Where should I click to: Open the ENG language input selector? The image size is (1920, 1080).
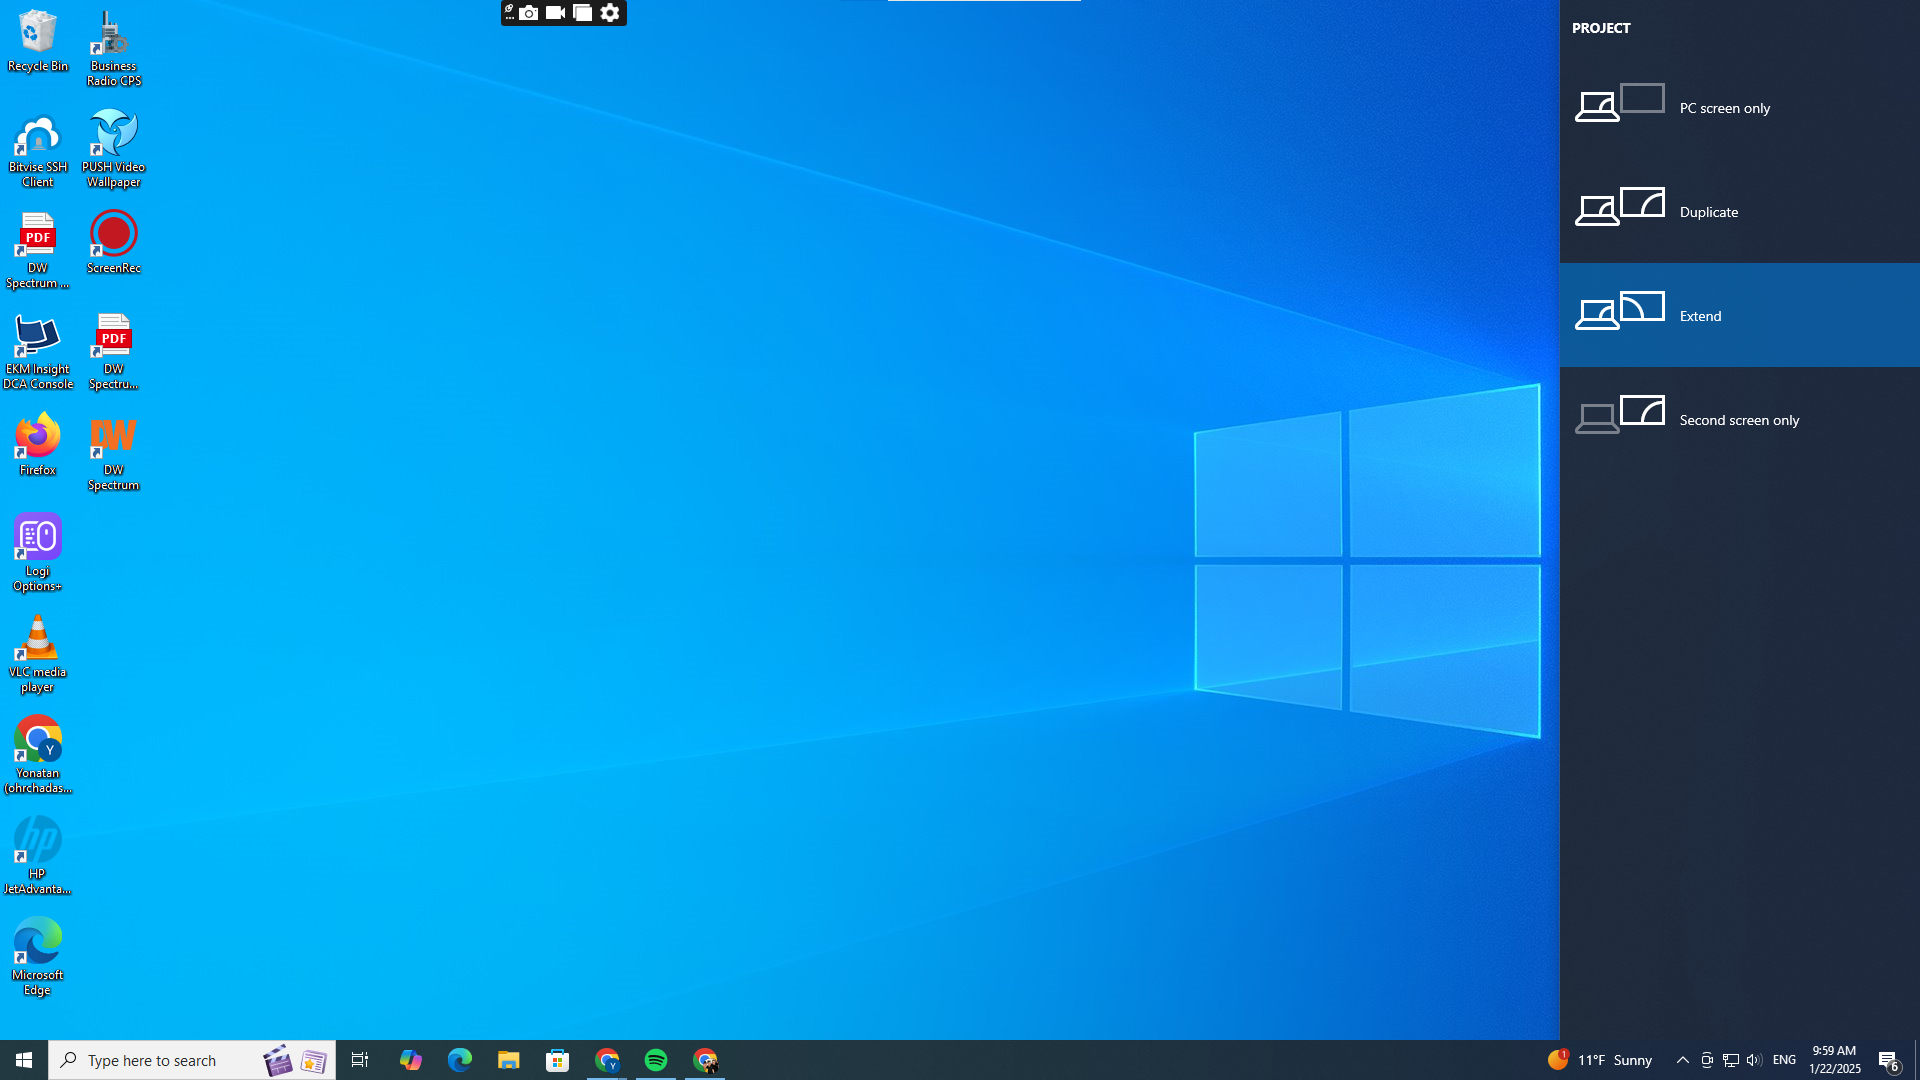(1784, 1060)
